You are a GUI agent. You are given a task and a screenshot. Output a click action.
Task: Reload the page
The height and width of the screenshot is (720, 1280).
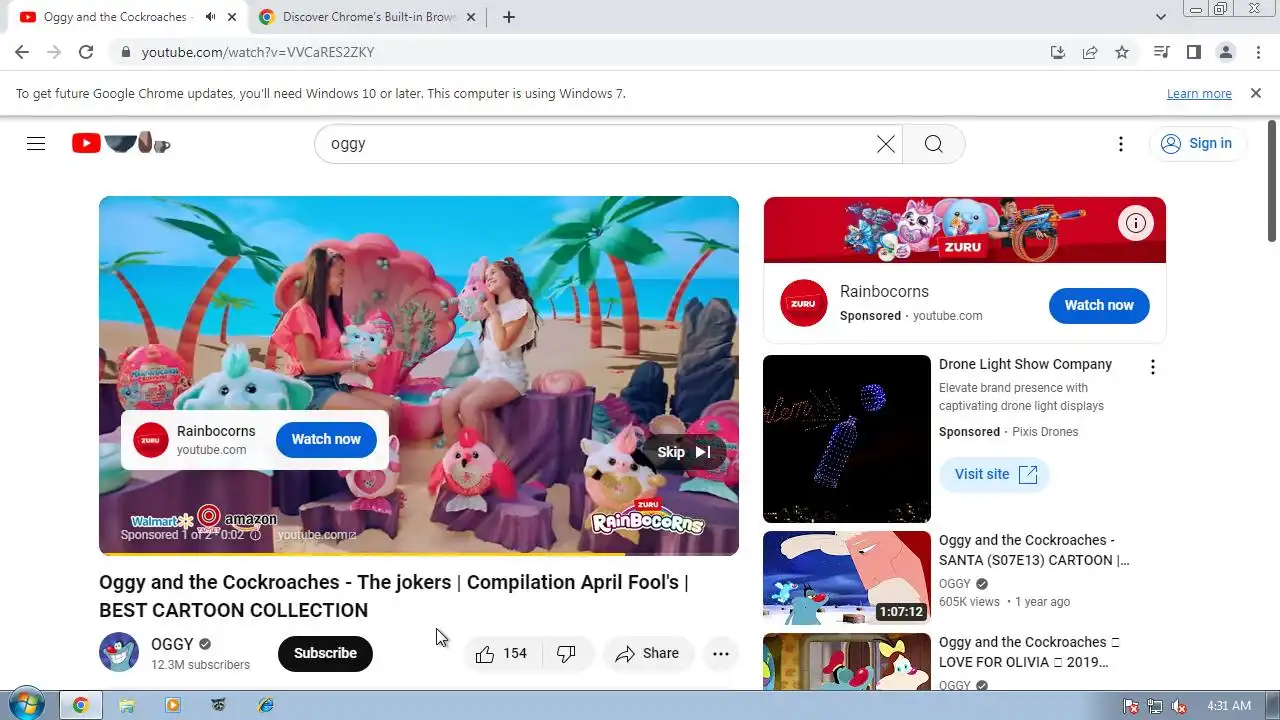point(86,52)
